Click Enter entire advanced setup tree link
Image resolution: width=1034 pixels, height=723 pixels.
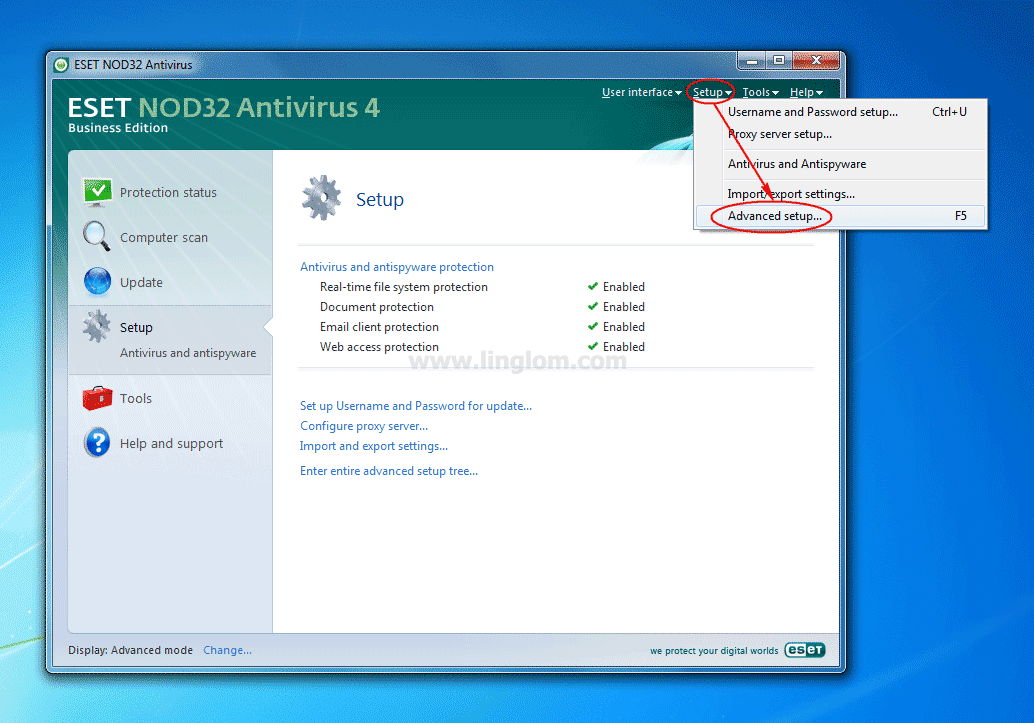pos(389,470)
